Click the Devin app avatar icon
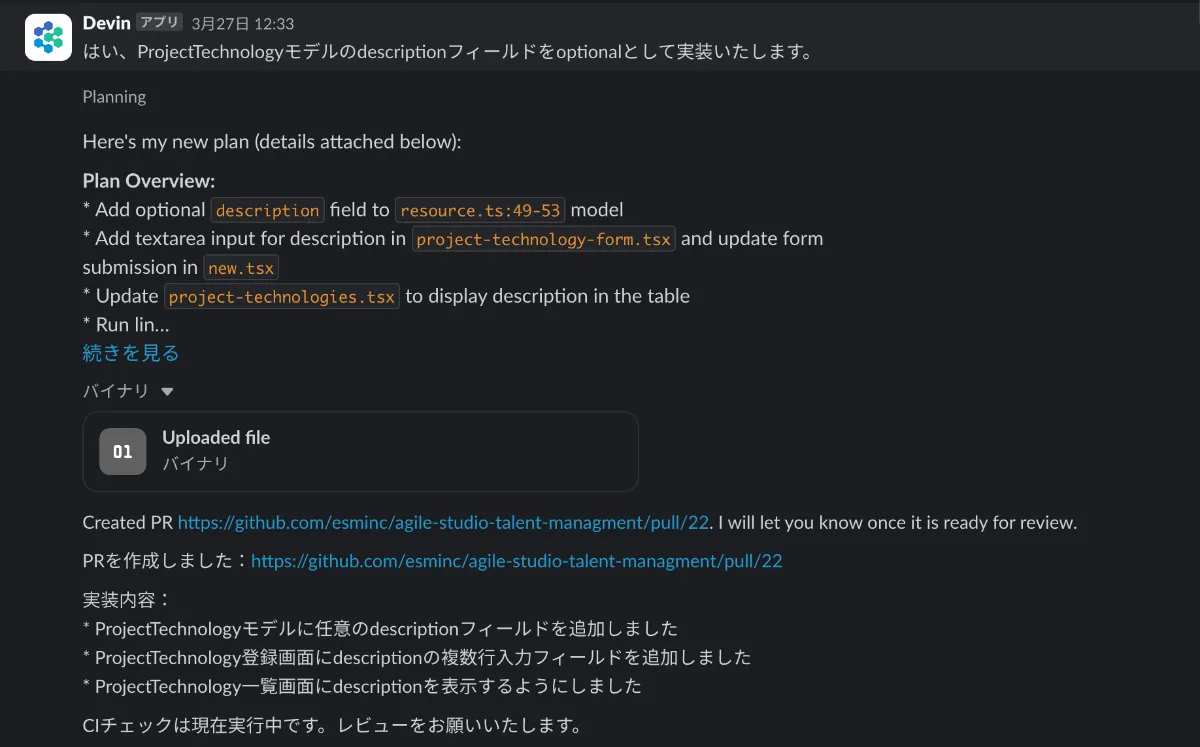1200x747 pixels. point(48,37)
